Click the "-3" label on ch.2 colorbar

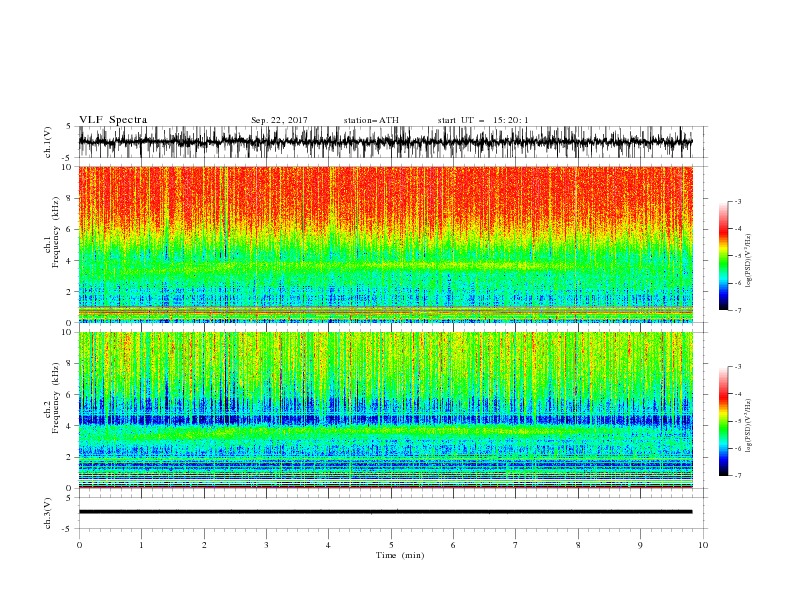point(737,367)
